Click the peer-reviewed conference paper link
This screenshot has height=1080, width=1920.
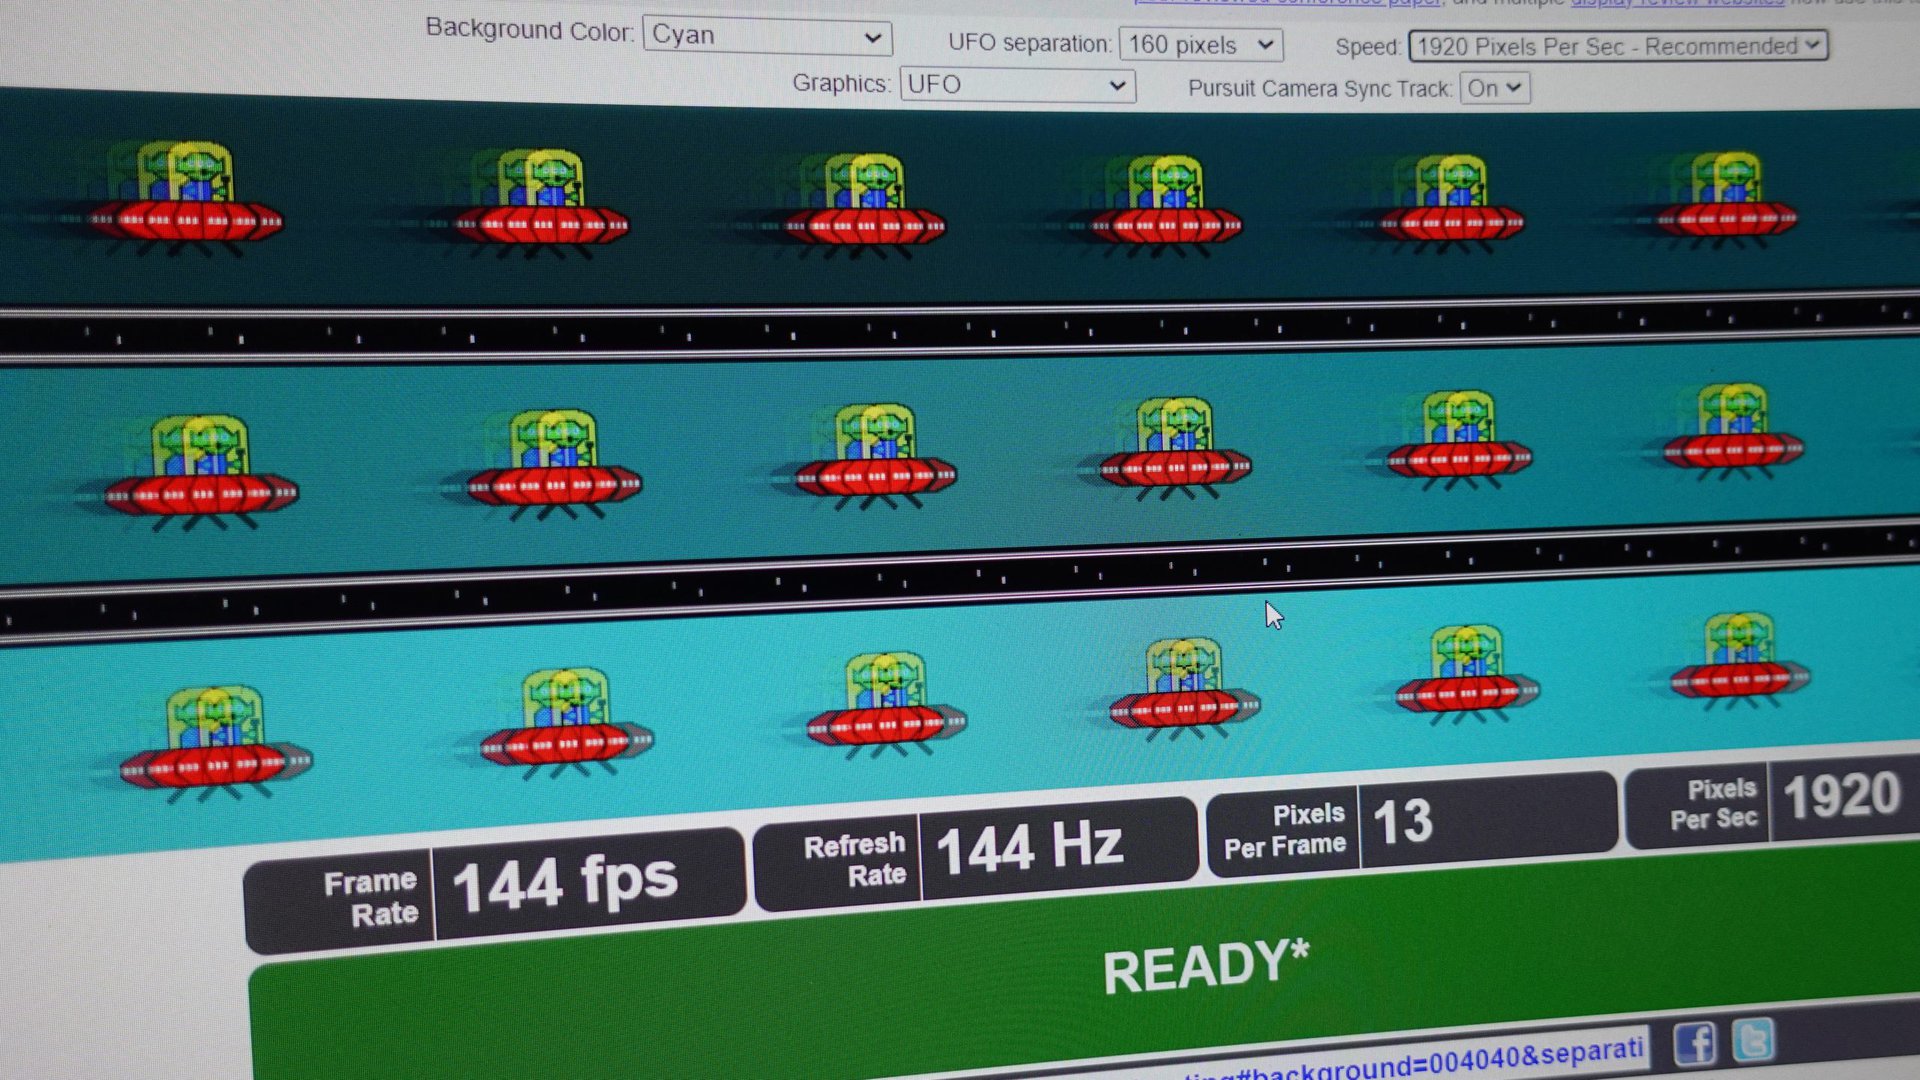(x=1290, y=3)
